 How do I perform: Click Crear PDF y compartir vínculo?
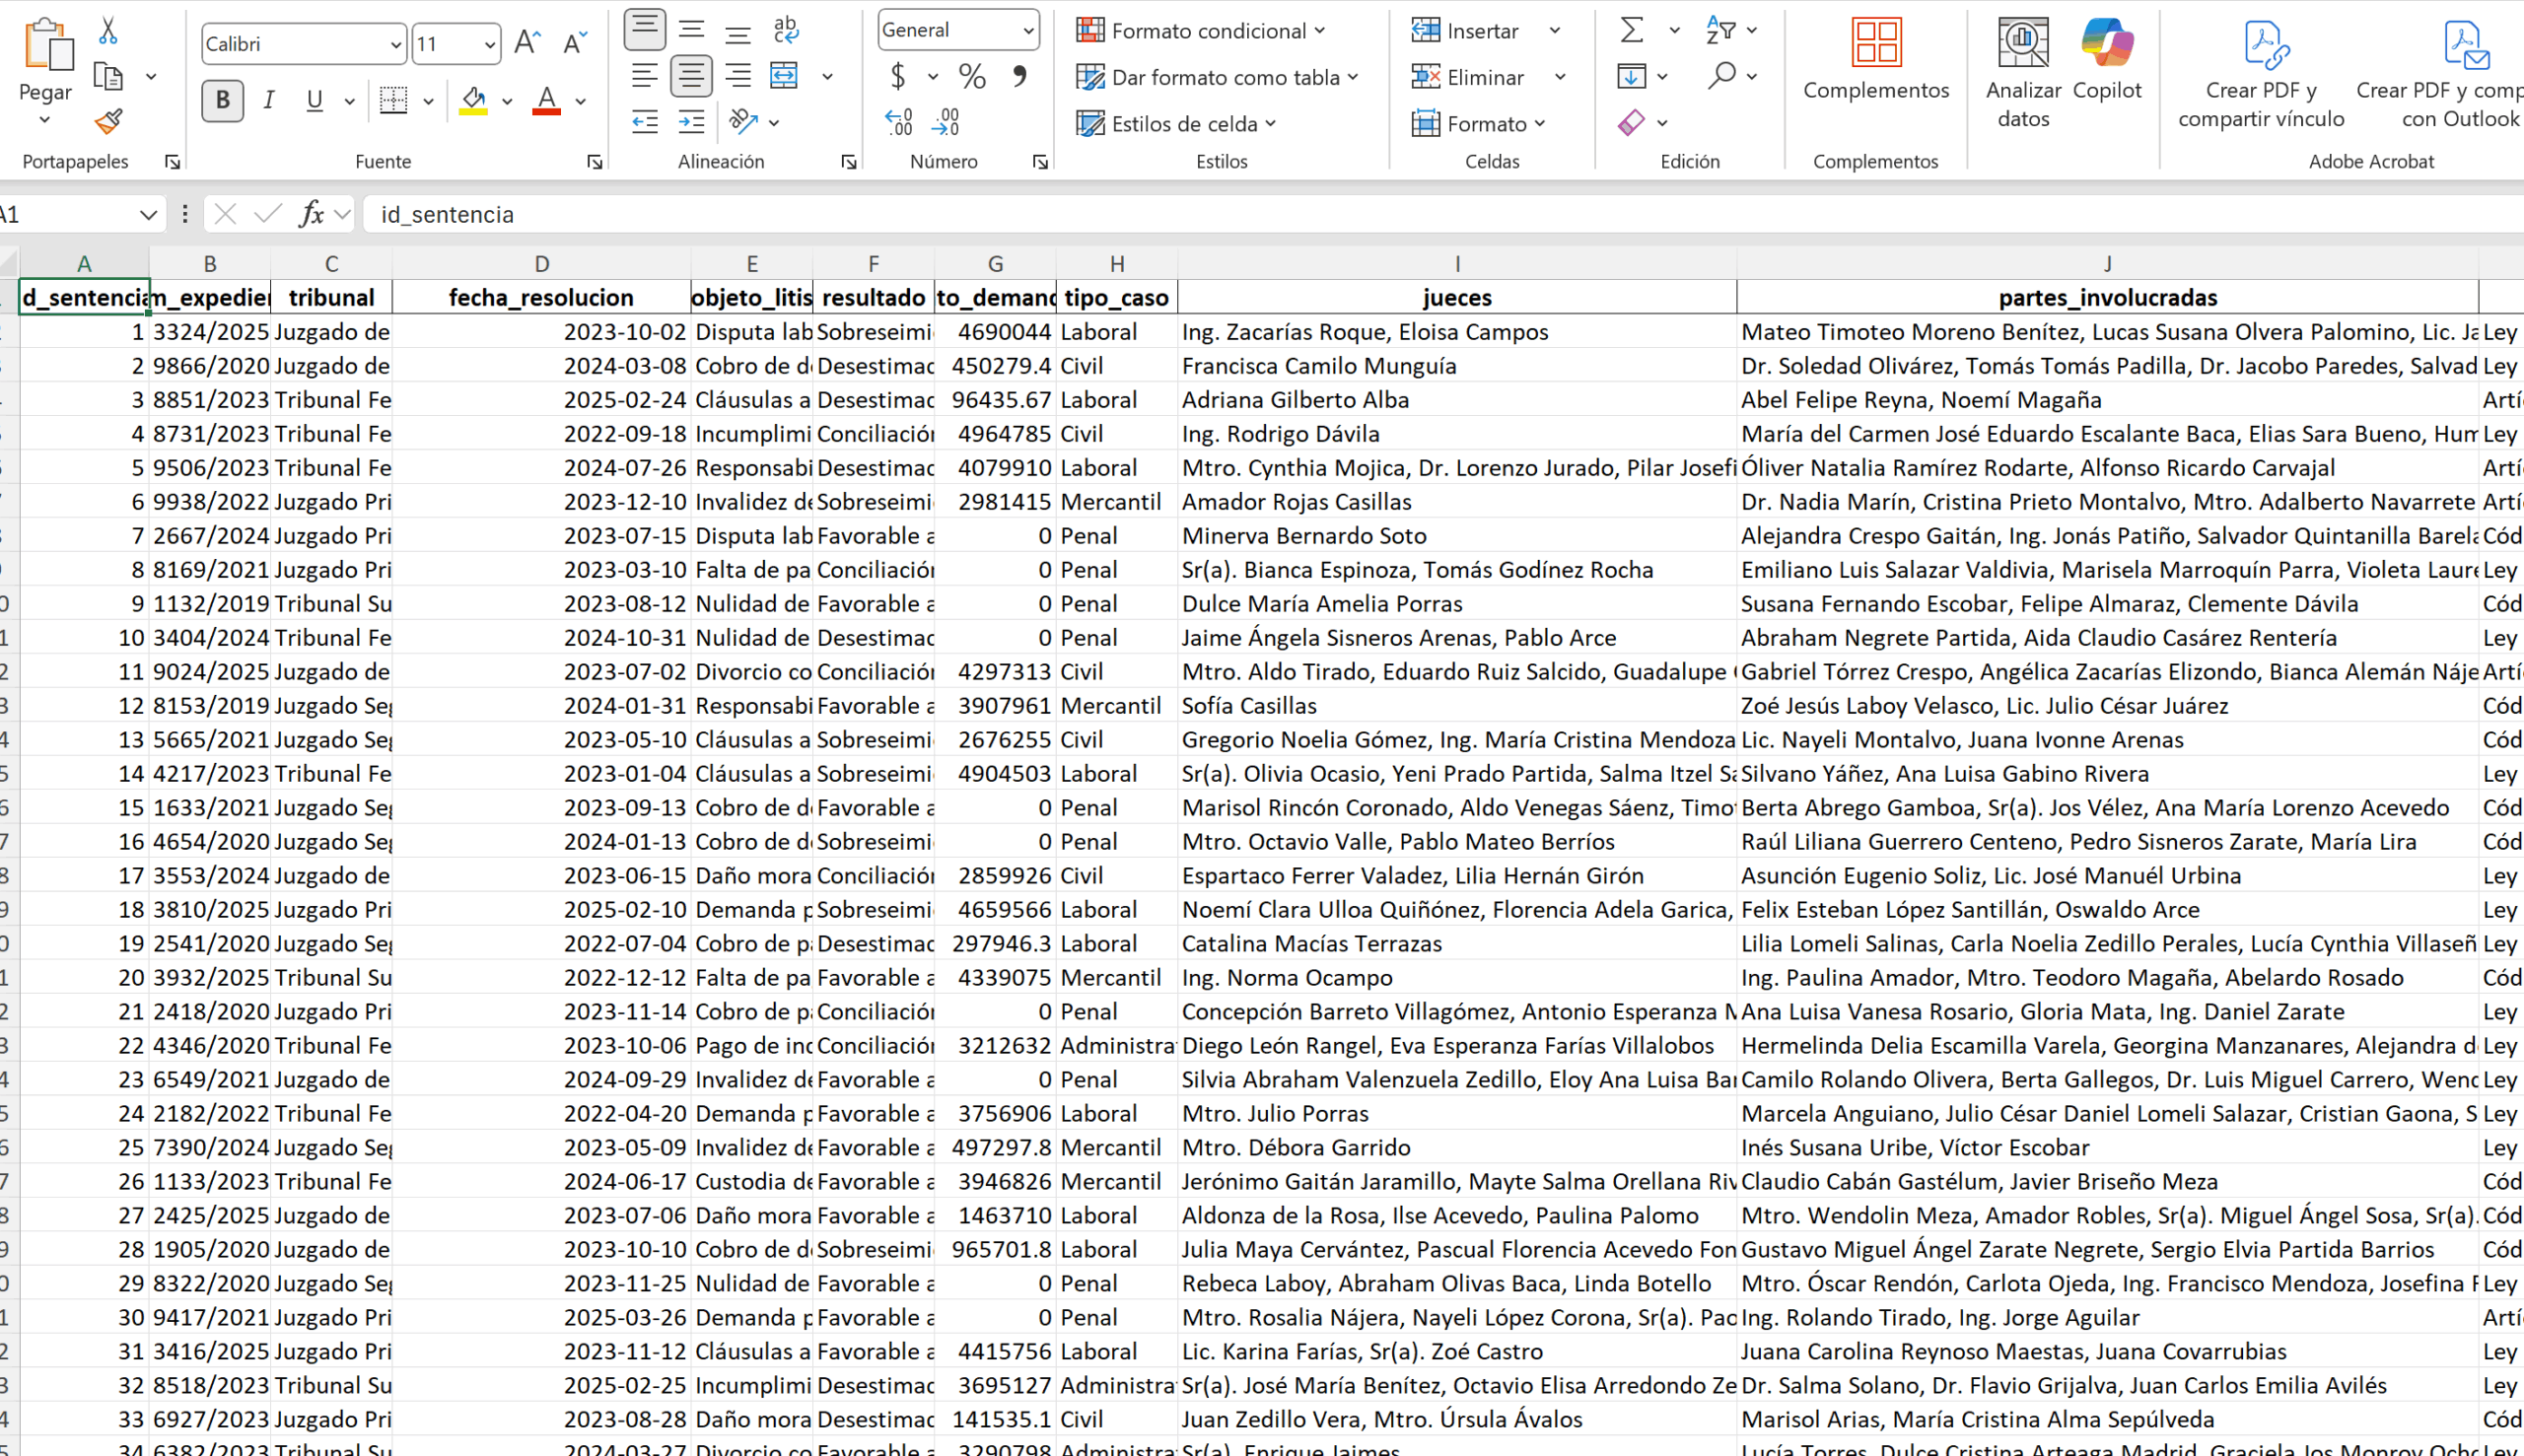pyautogui.click(x=2261, y=74)
